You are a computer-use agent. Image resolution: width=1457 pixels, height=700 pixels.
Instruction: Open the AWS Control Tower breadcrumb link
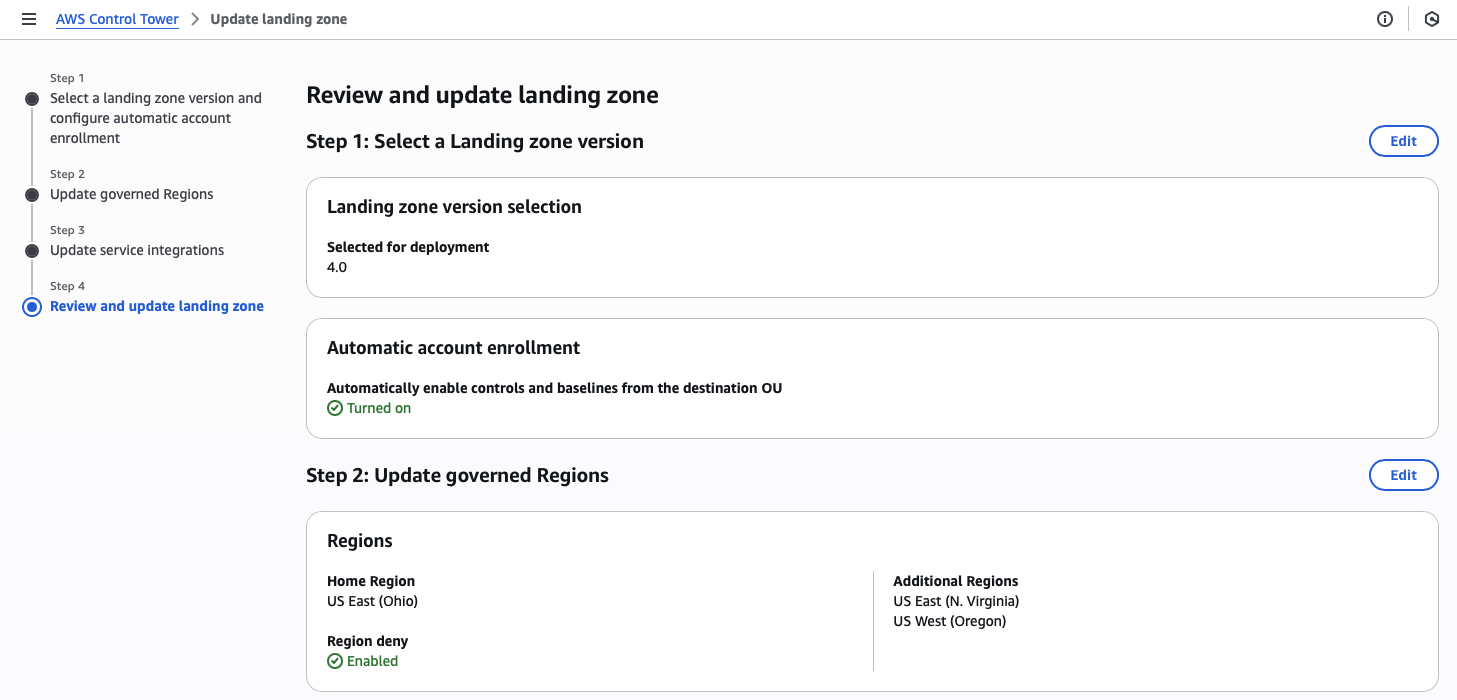click(117, 18)
